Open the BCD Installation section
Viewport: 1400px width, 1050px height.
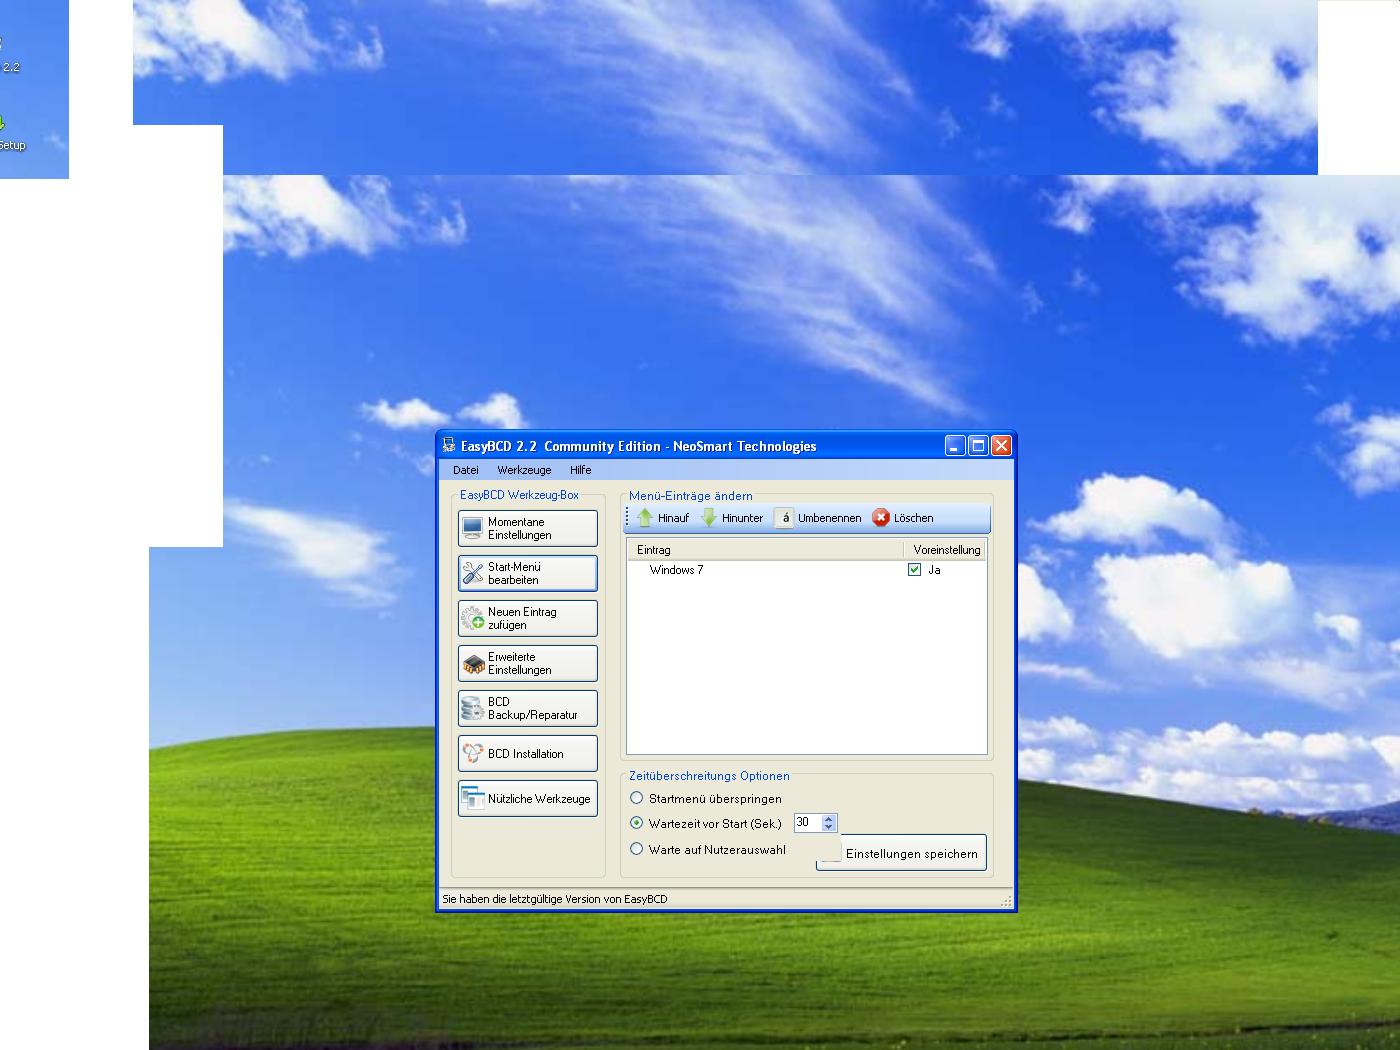[528, 753]
